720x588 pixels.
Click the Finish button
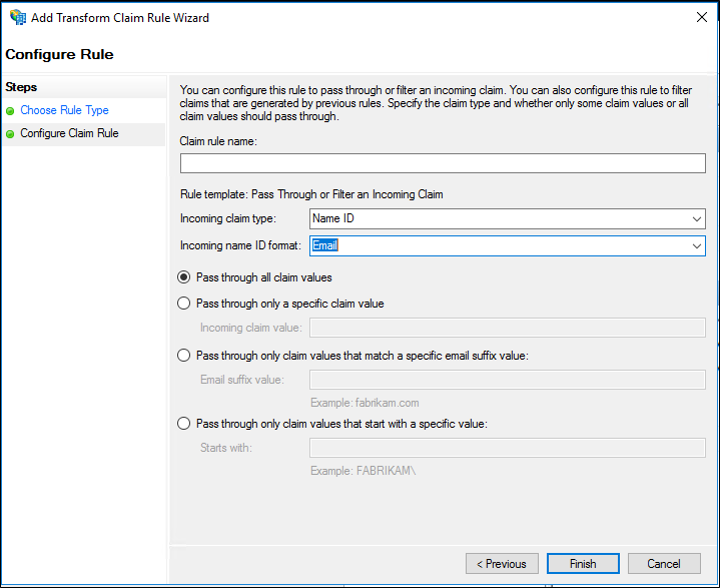pos(583,564)
